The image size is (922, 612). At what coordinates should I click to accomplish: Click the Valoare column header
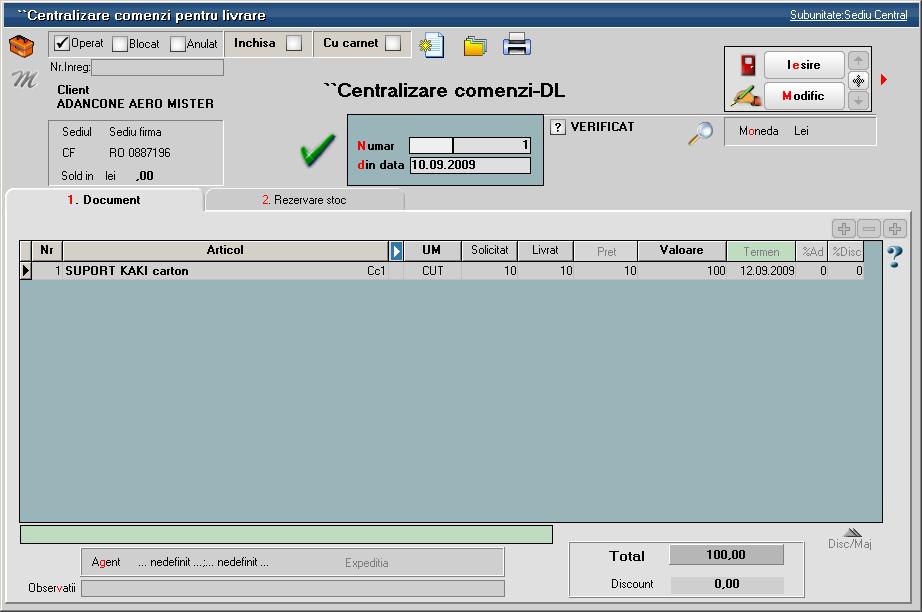tap(682, 250)
